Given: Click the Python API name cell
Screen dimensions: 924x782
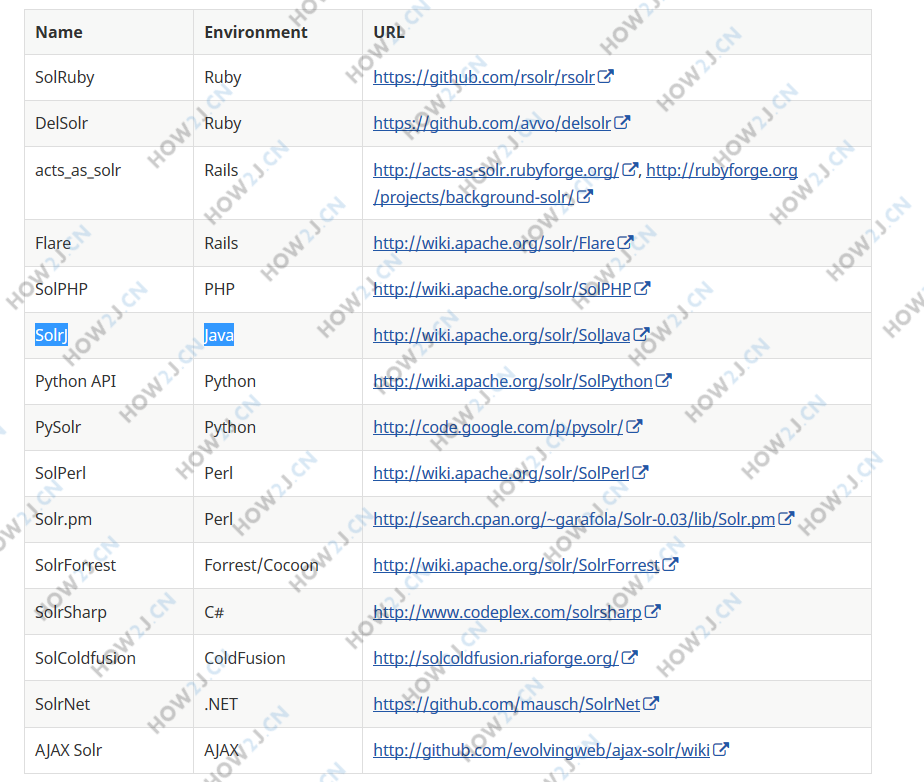Looking at the screenshot, I should 108,381.
